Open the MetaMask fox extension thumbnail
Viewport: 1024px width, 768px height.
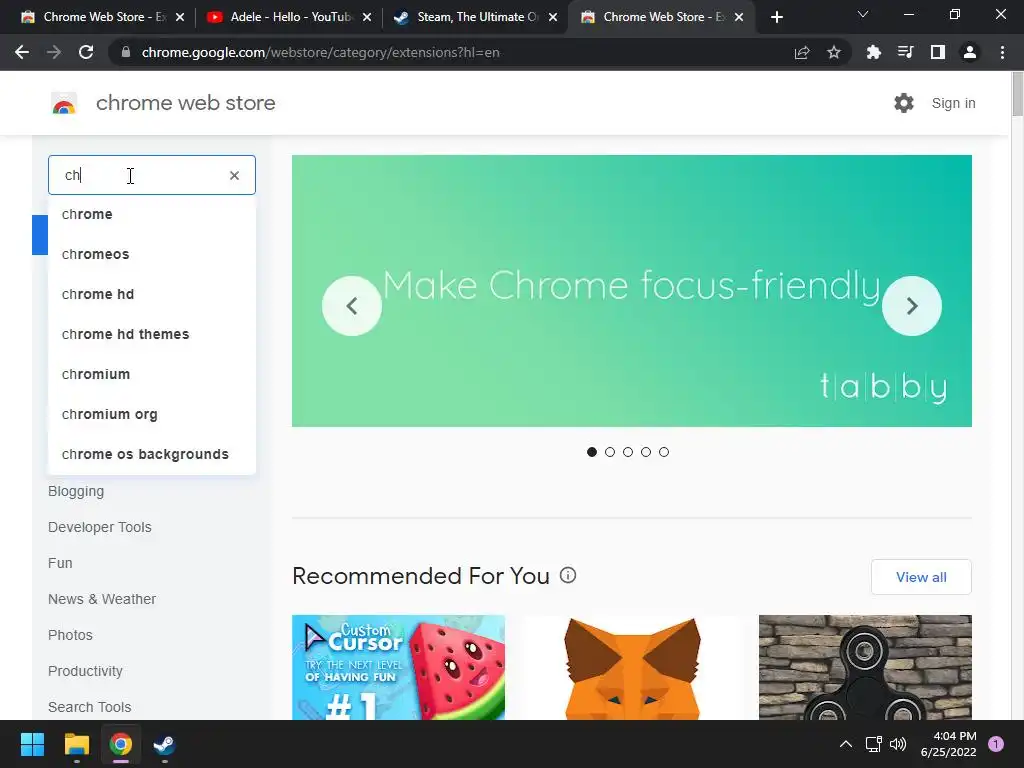(632, 667)
